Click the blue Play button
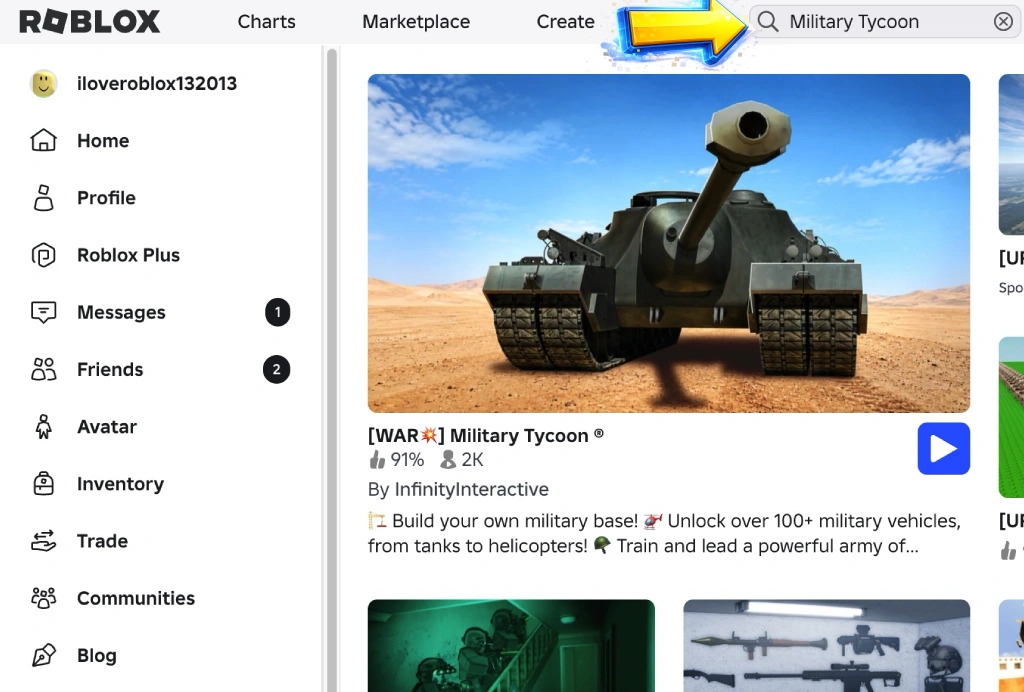 pos(944,448)
